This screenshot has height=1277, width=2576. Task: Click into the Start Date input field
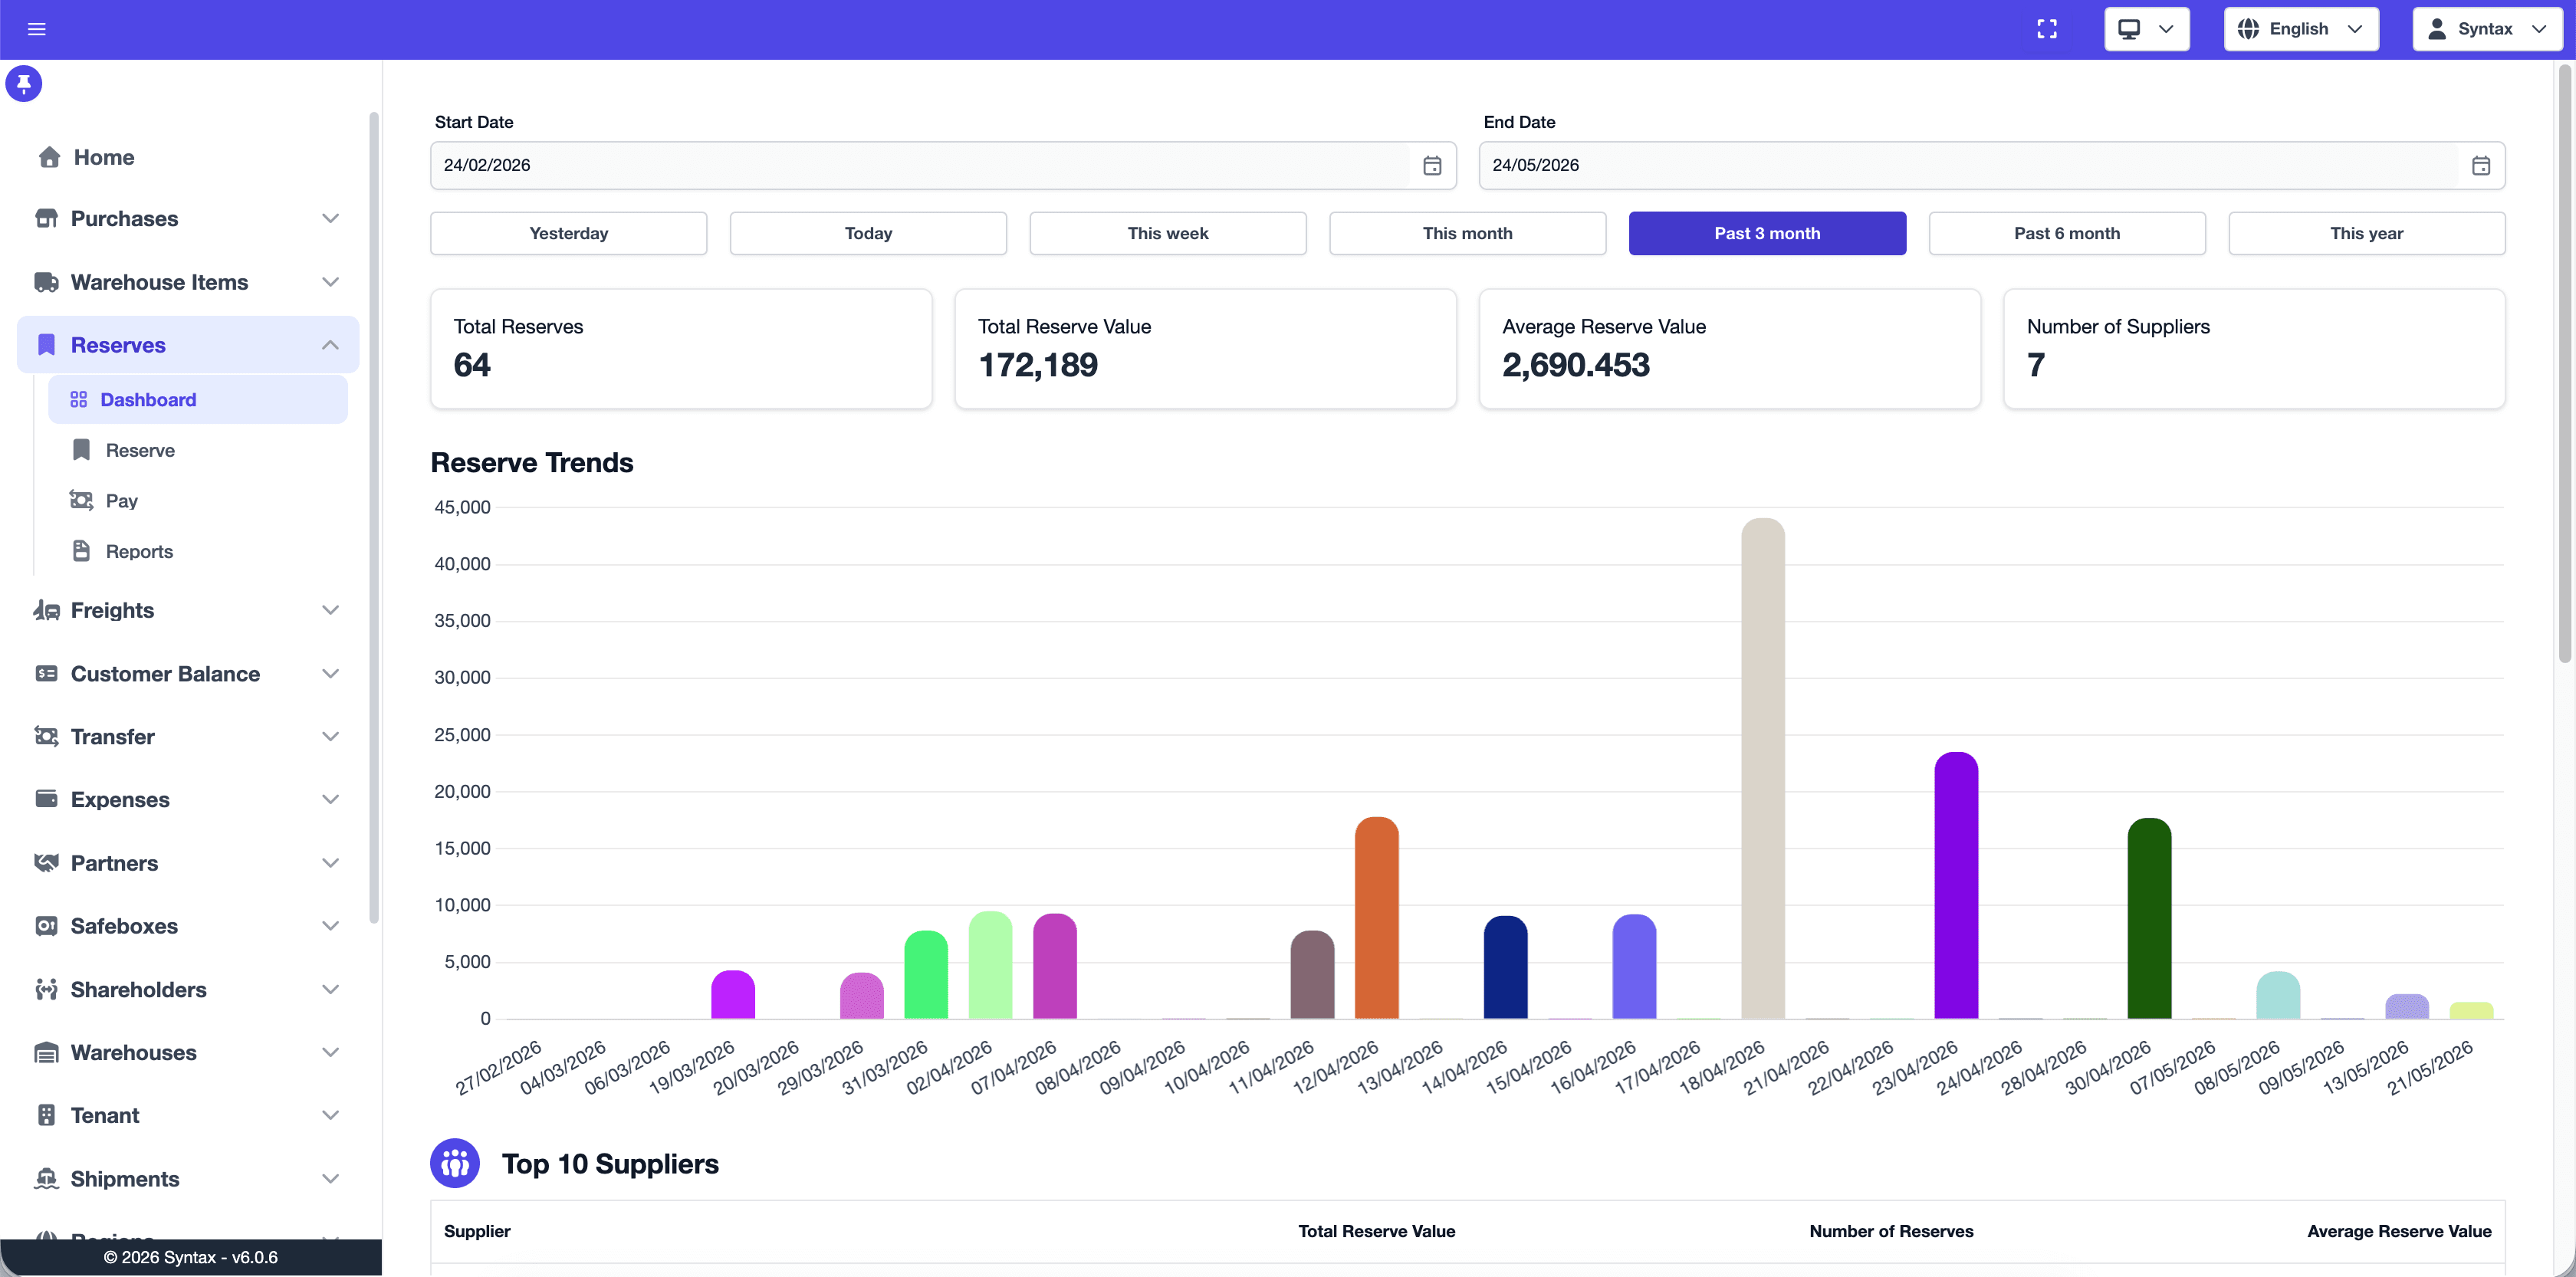920,165
